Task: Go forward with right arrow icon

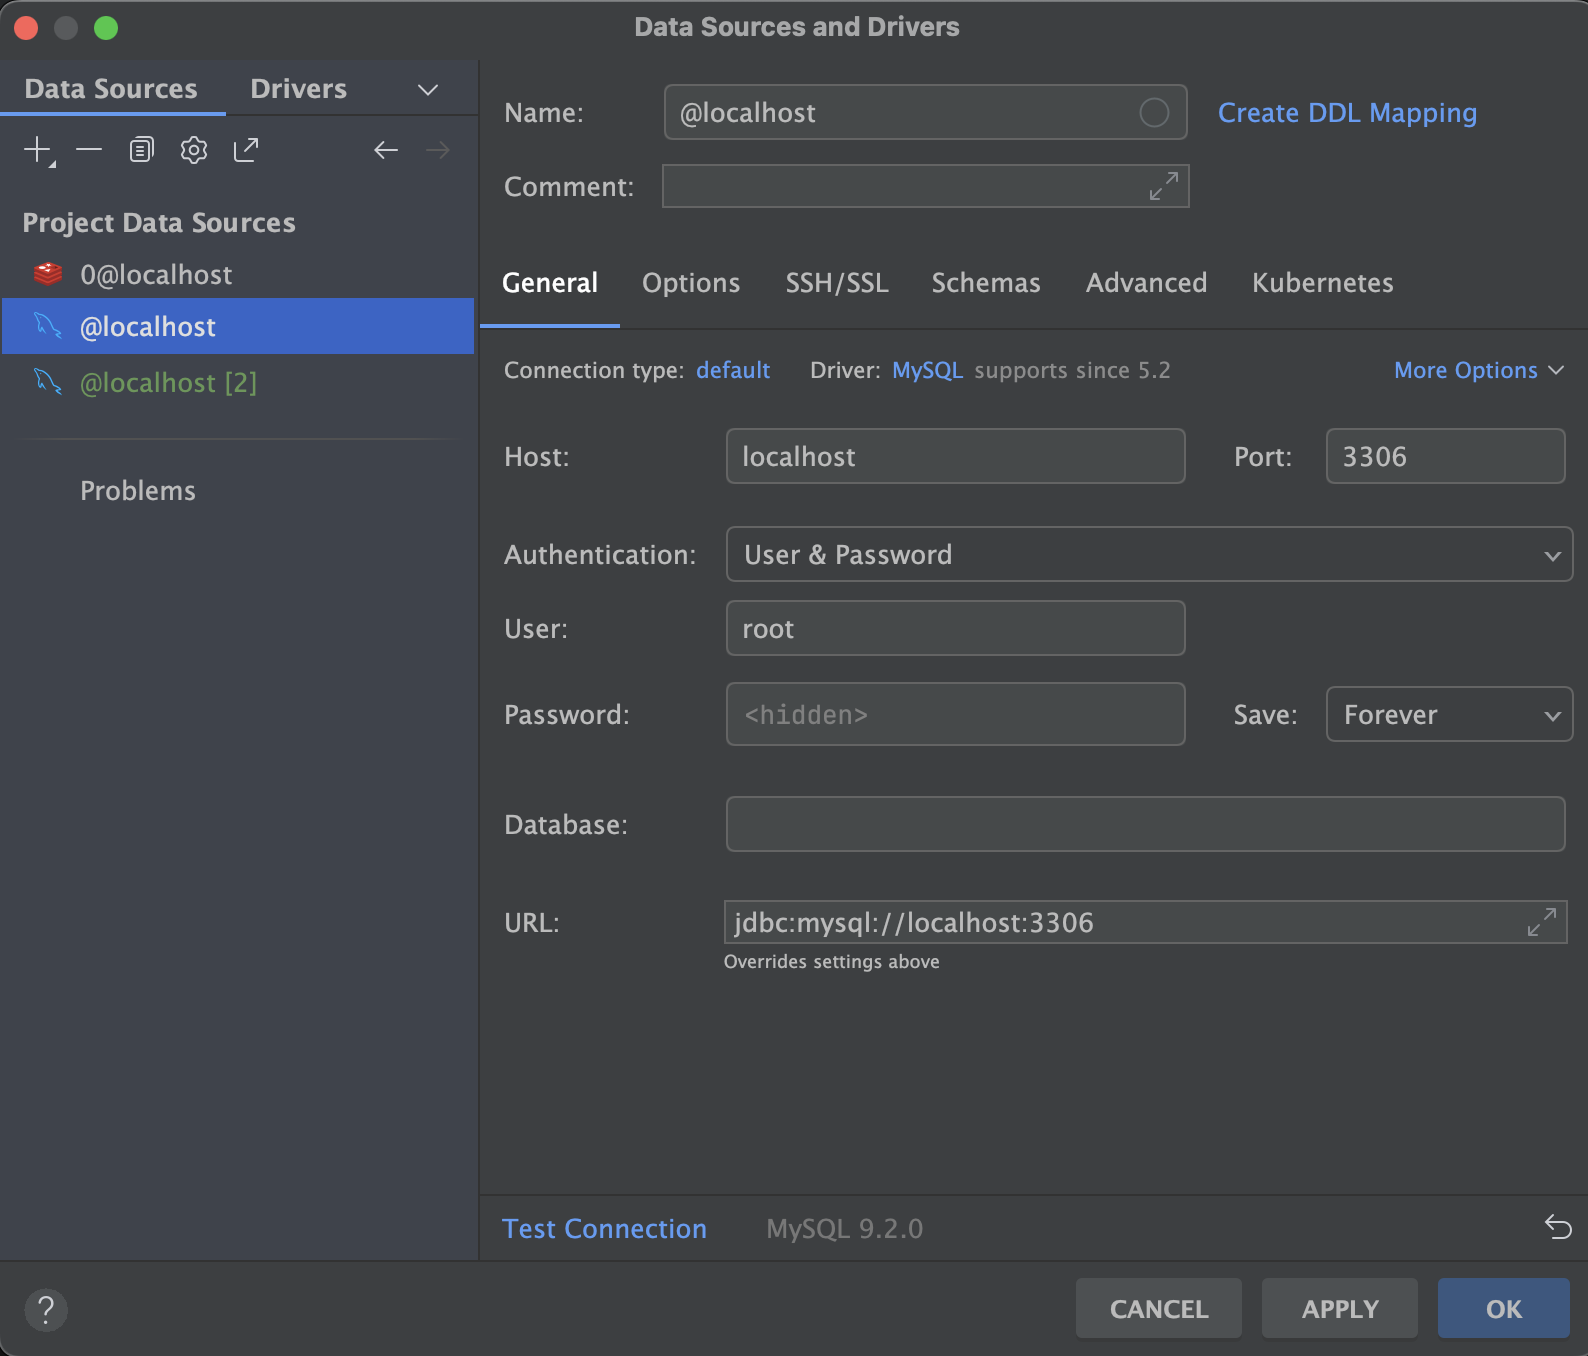Action: click(x=438, y=150)
